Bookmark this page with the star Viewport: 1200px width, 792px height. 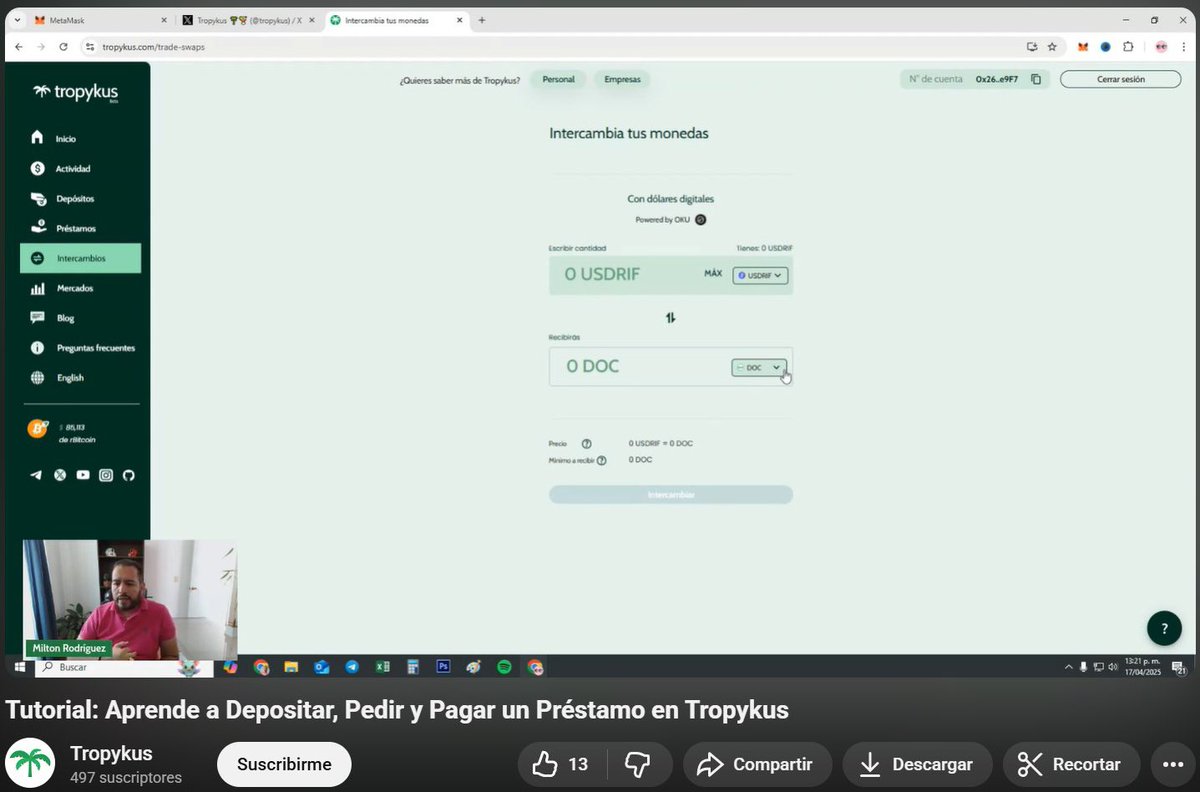(1052, 47)
